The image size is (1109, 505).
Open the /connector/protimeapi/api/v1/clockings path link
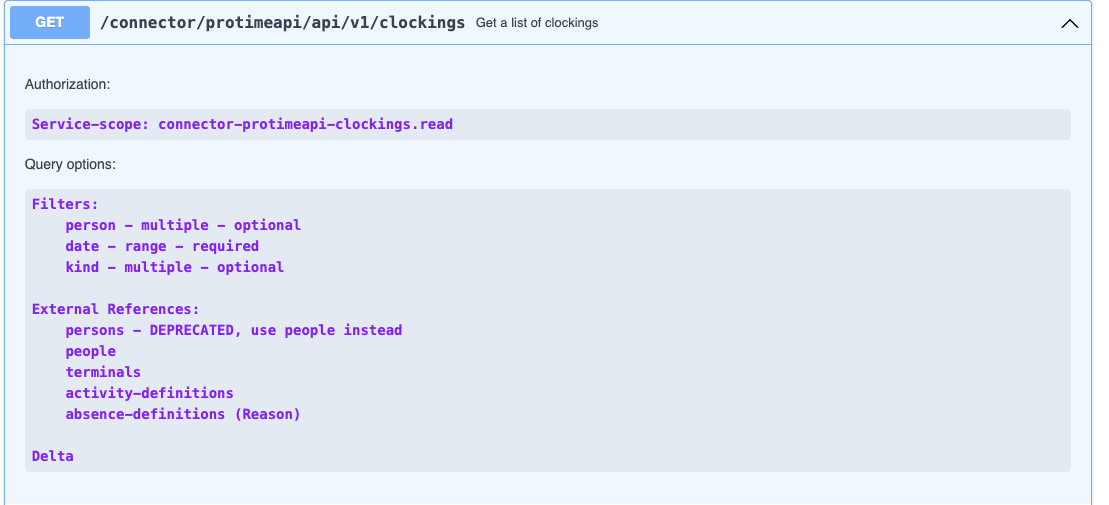pos(283,23)
